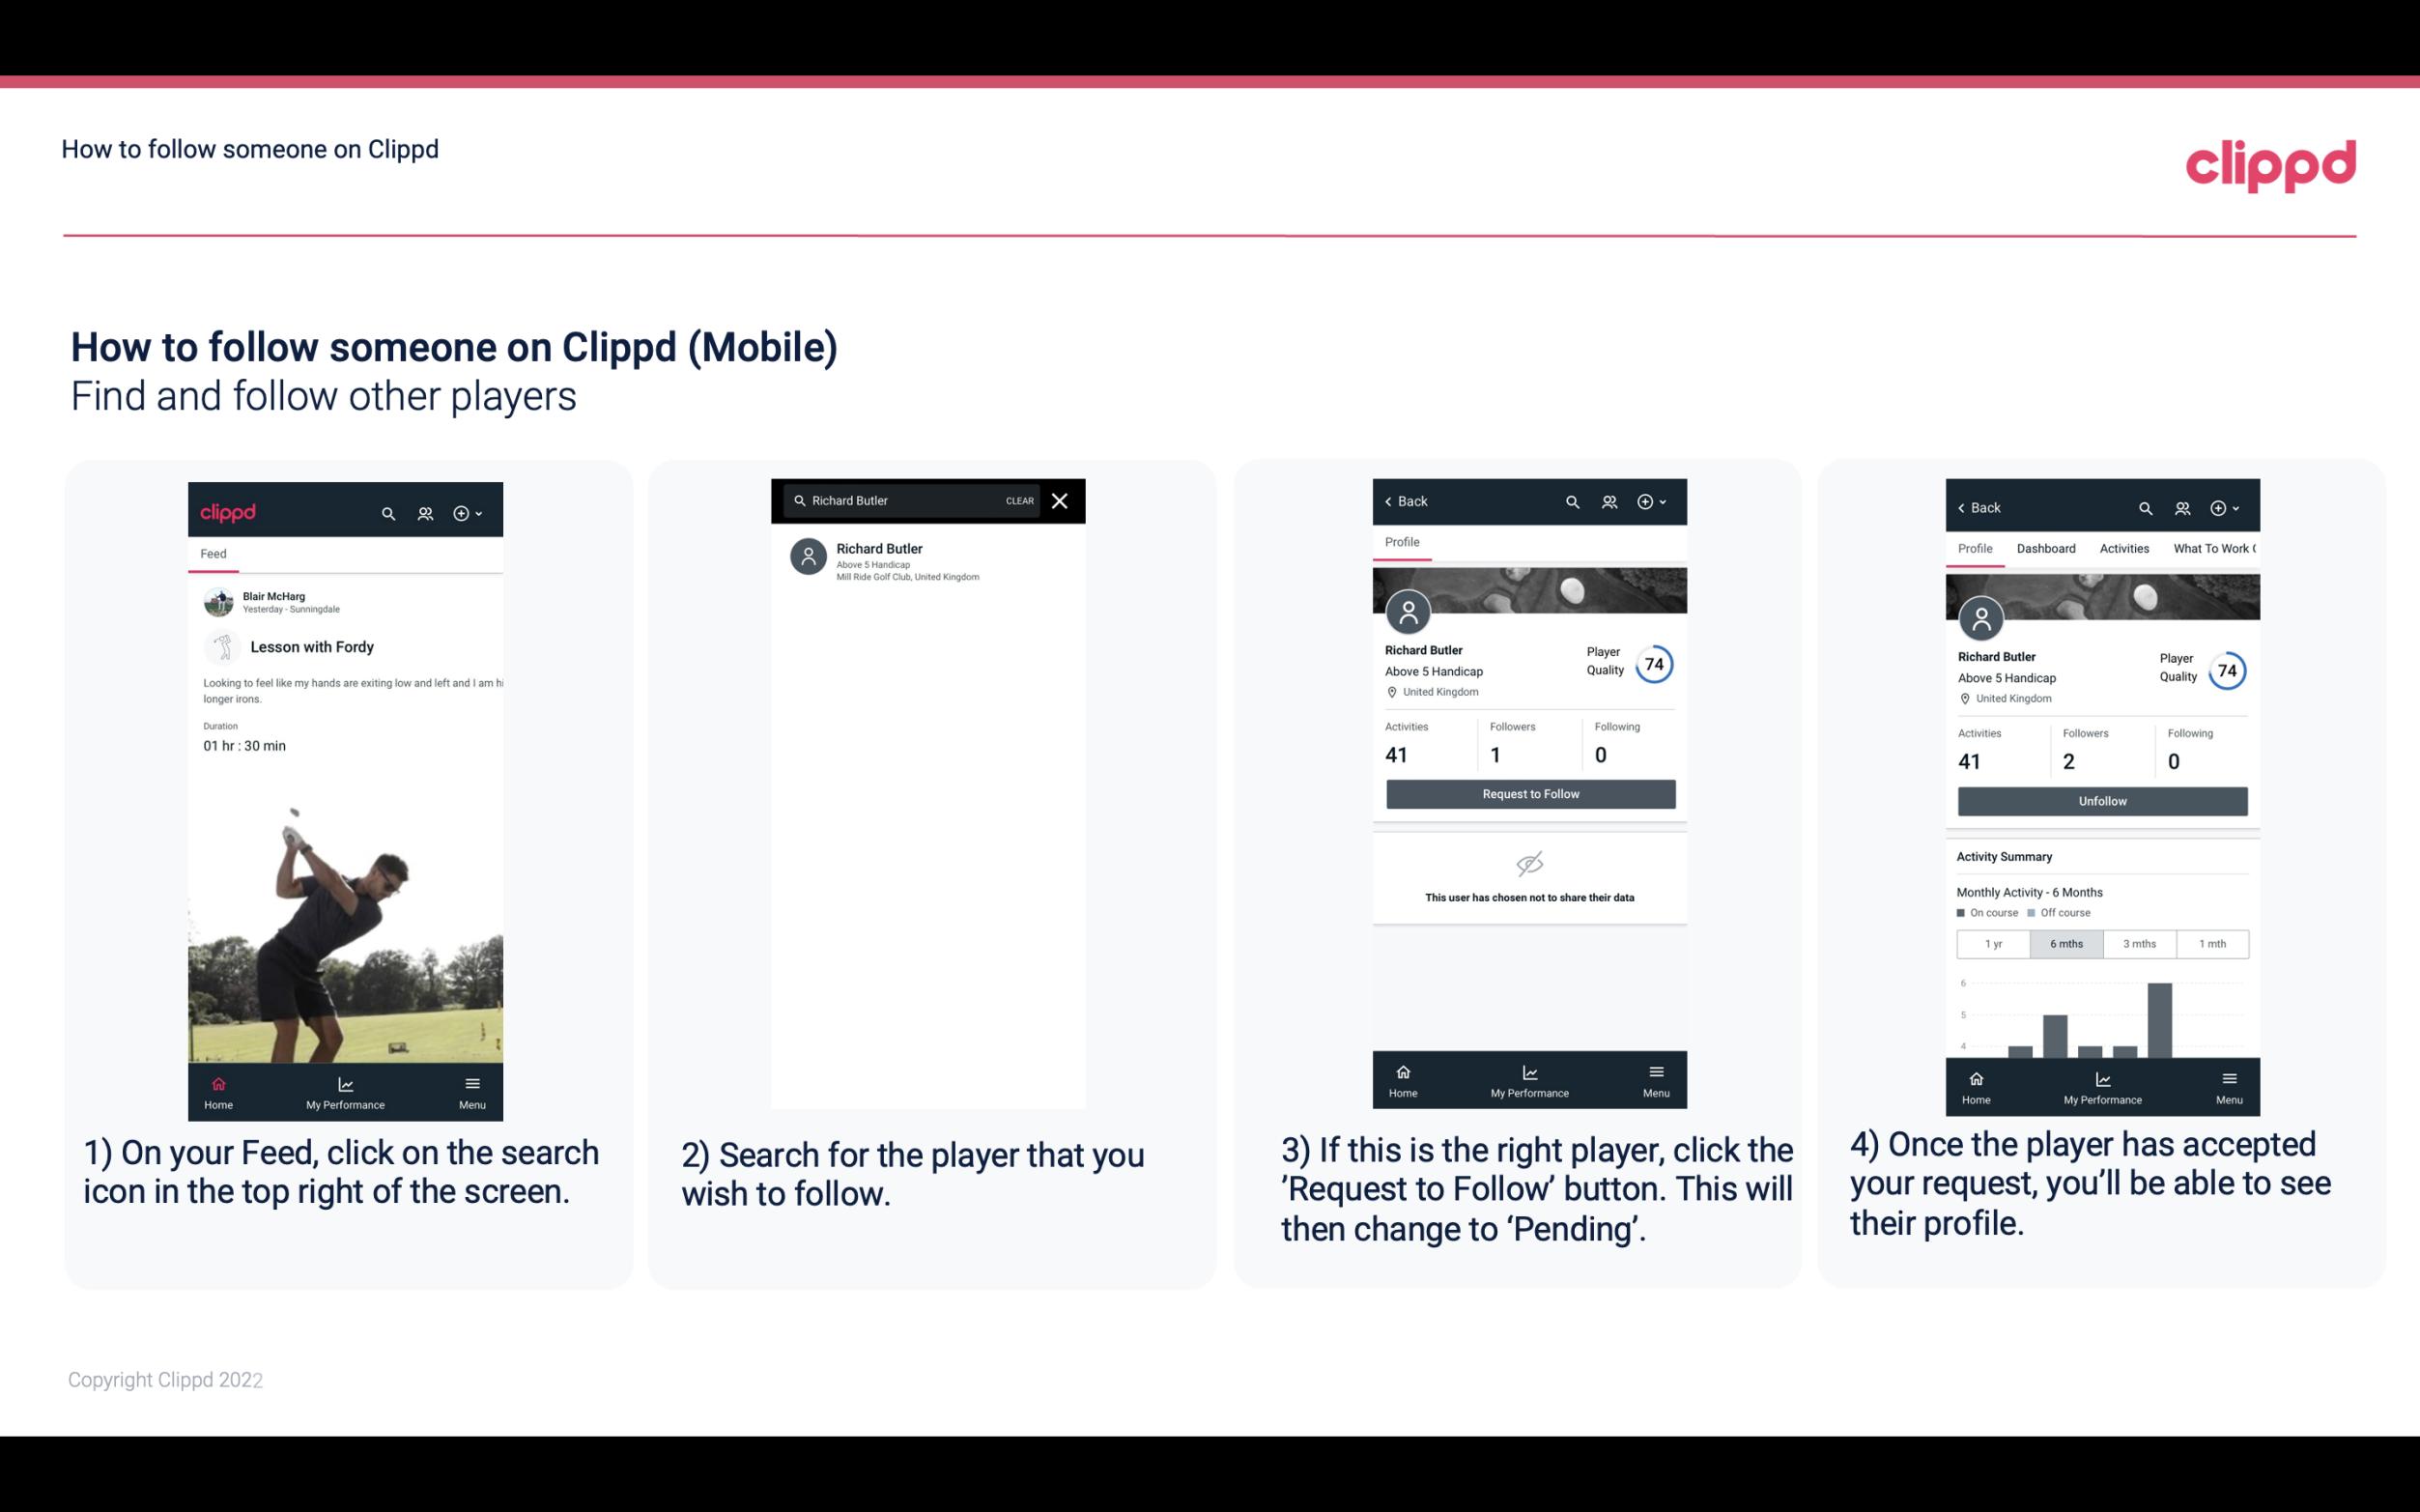Viewport: 2420px width, 1512px height.
Task: Click the Back arrow icon on profile screen
Action: pyautogui.click(x=1391, y=501)
